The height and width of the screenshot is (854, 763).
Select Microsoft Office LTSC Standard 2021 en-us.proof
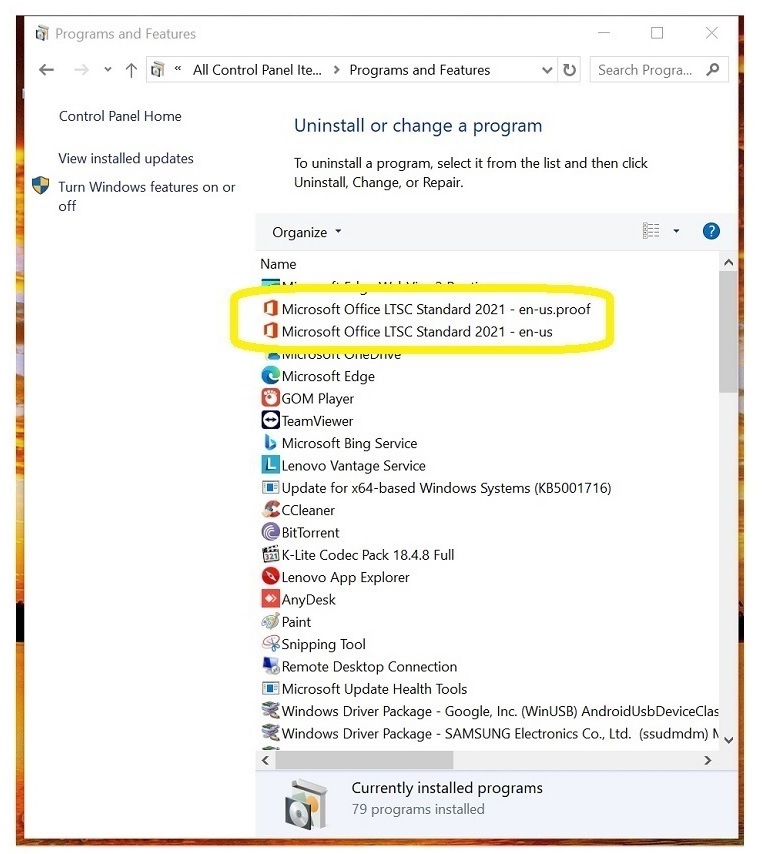pyautogui.click(x=436, y=309)
